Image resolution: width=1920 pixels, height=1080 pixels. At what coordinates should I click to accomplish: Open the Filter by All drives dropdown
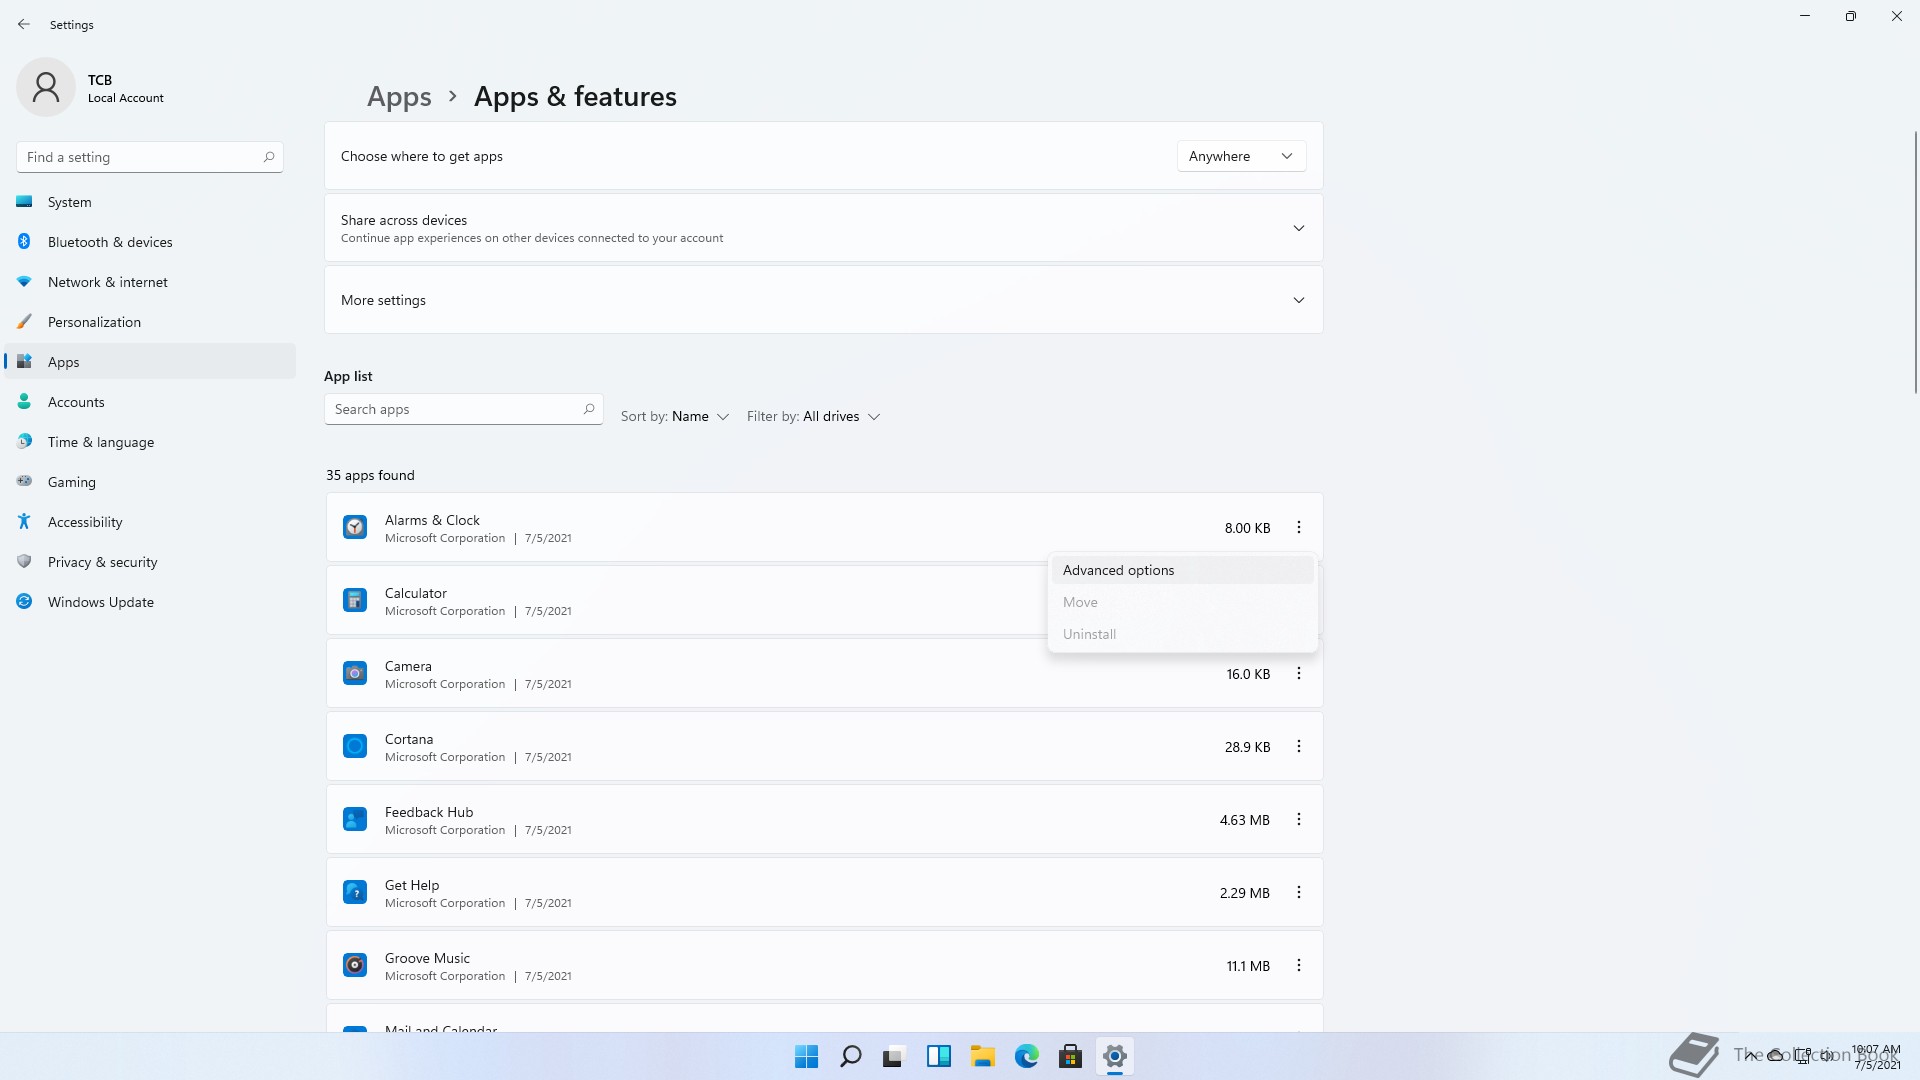(x=813, y=416)
